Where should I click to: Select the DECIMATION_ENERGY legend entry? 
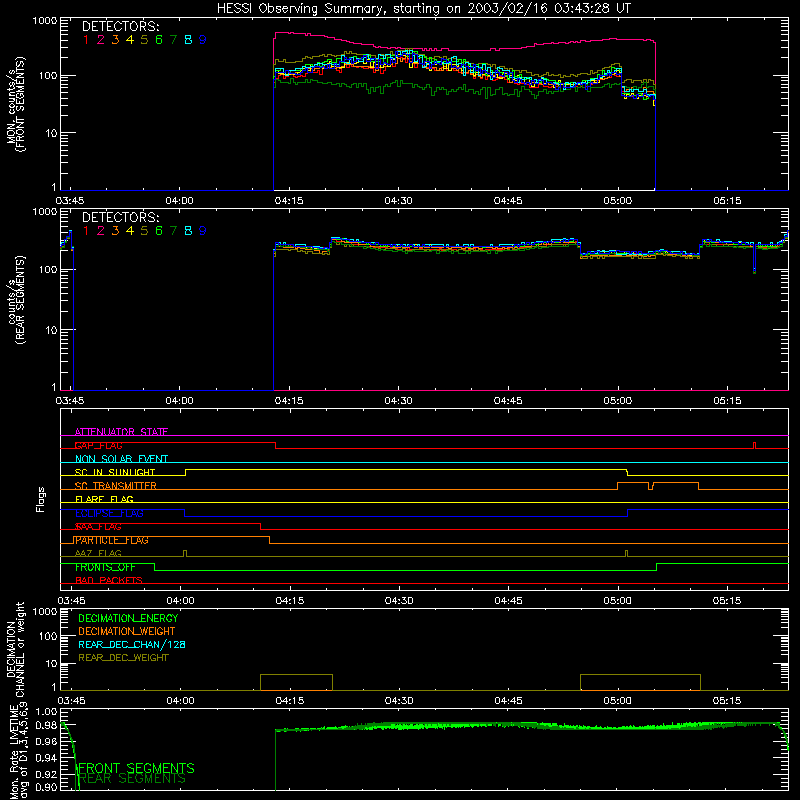tap(128, 618)
